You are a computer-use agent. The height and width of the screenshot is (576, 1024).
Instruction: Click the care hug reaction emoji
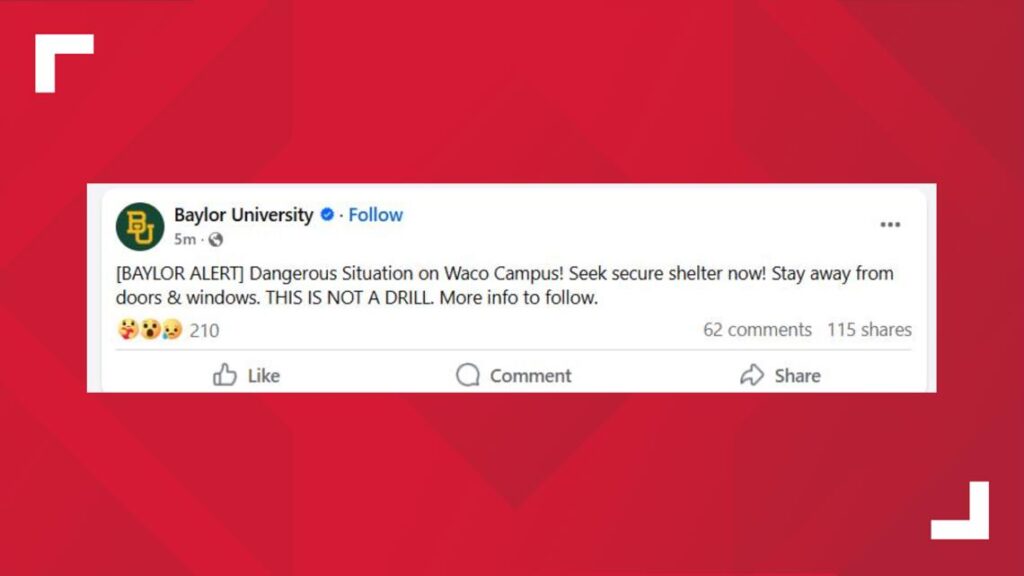point(127,330)
